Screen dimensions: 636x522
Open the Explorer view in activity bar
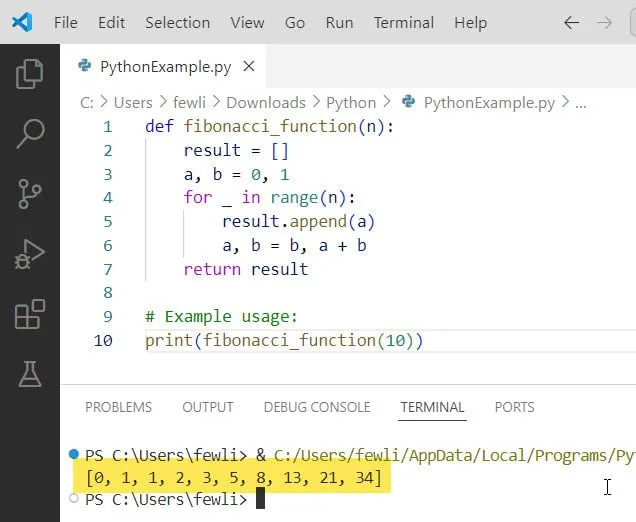coord(30,73)
